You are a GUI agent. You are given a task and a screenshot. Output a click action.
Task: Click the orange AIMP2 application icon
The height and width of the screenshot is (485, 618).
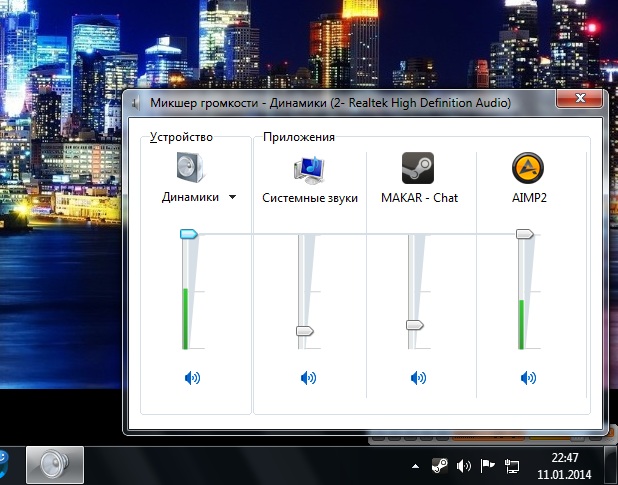(528, 168)
